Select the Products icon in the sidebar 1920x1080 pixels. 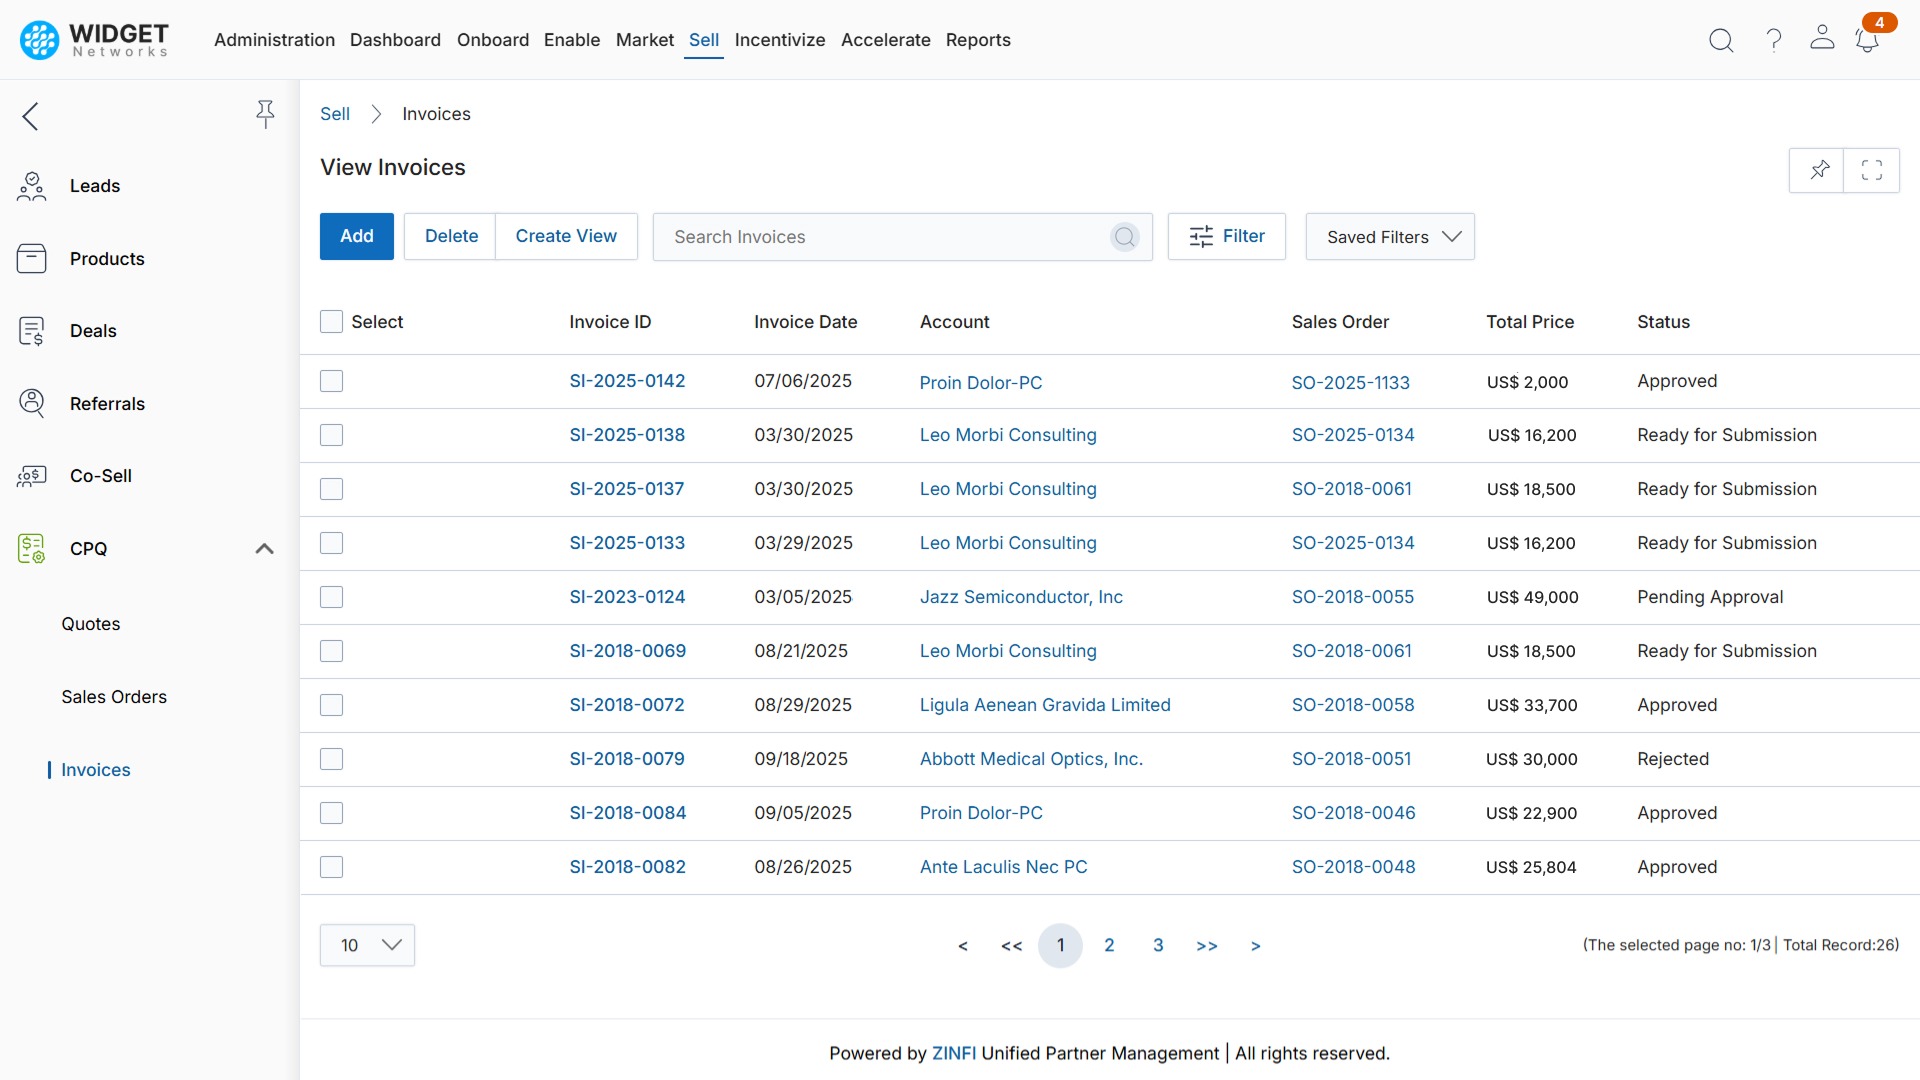(31, 258)
